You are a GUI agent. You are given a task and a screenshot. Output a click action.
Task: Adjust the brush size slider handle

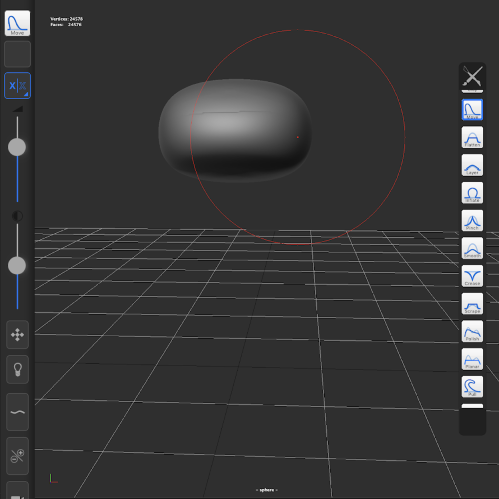point(17,147)
